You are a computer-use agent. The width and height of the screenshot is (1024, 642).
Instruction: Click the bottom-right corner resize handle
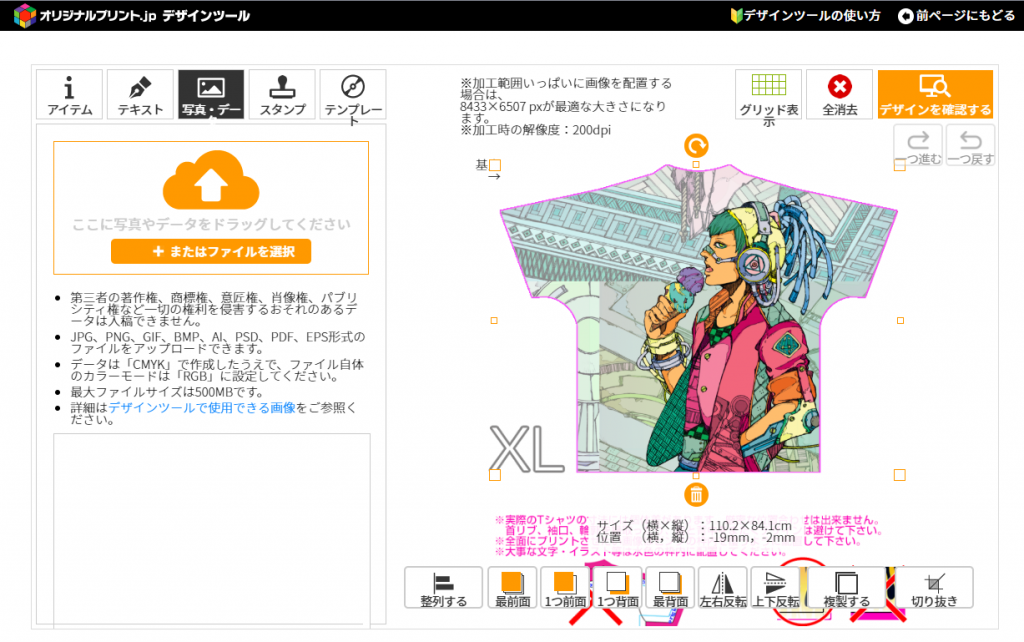point(899,475)
